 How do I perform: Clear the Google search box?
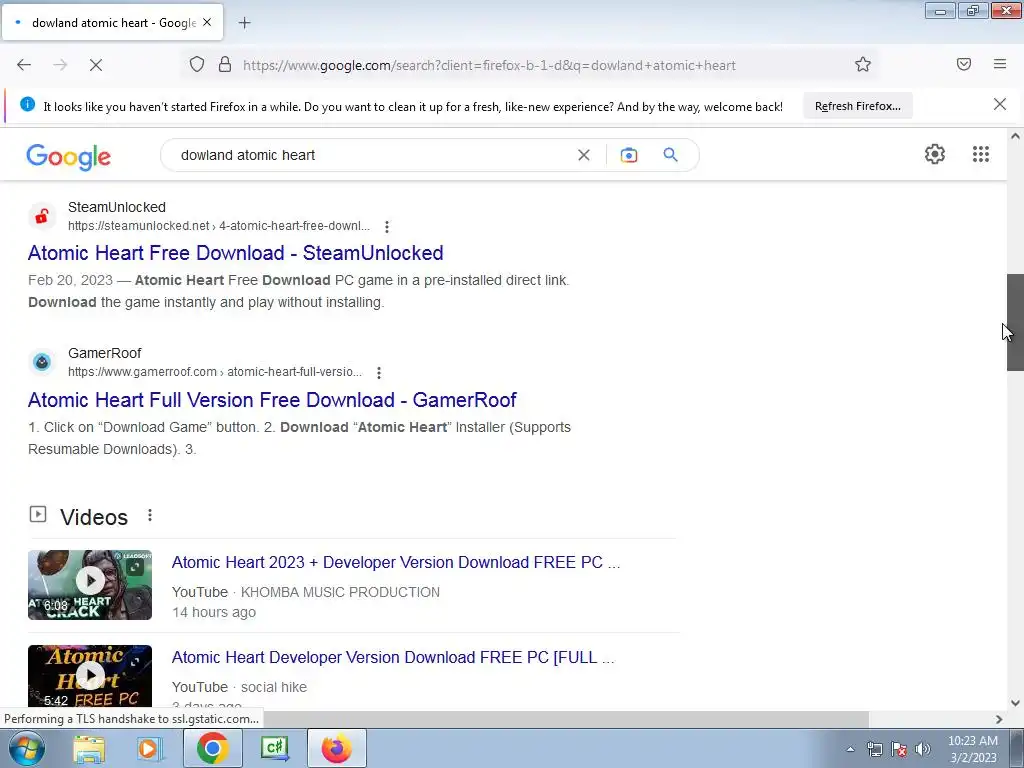click(584, 155)
